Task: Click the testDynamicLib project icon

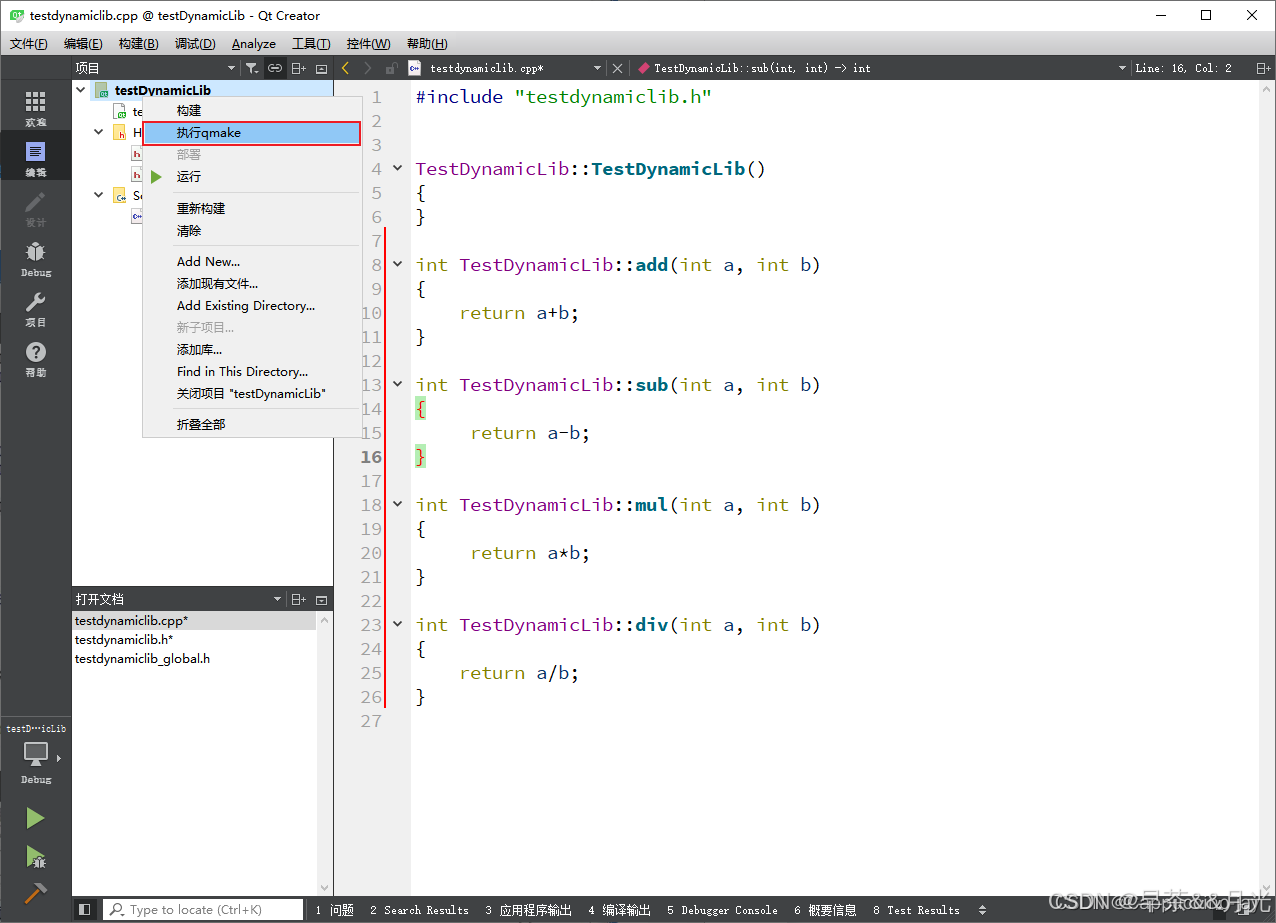Action: pyautogui.click(x=102, y=90)
